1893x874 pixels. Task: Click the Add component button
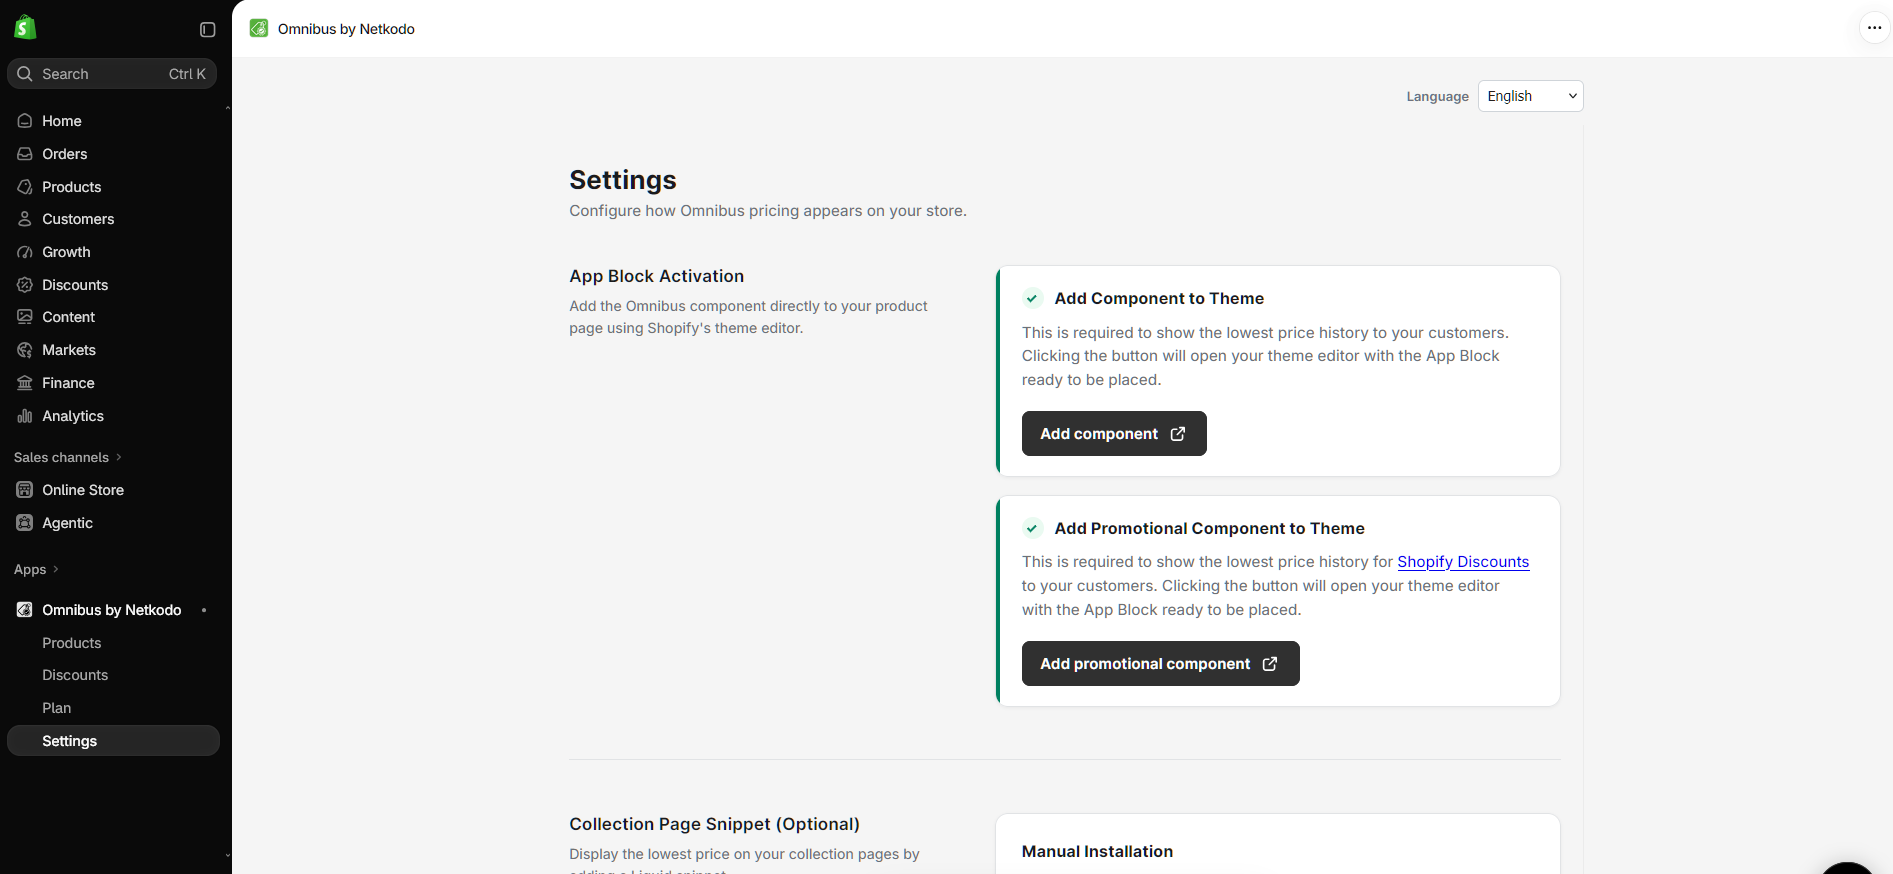pos(1114,434)
